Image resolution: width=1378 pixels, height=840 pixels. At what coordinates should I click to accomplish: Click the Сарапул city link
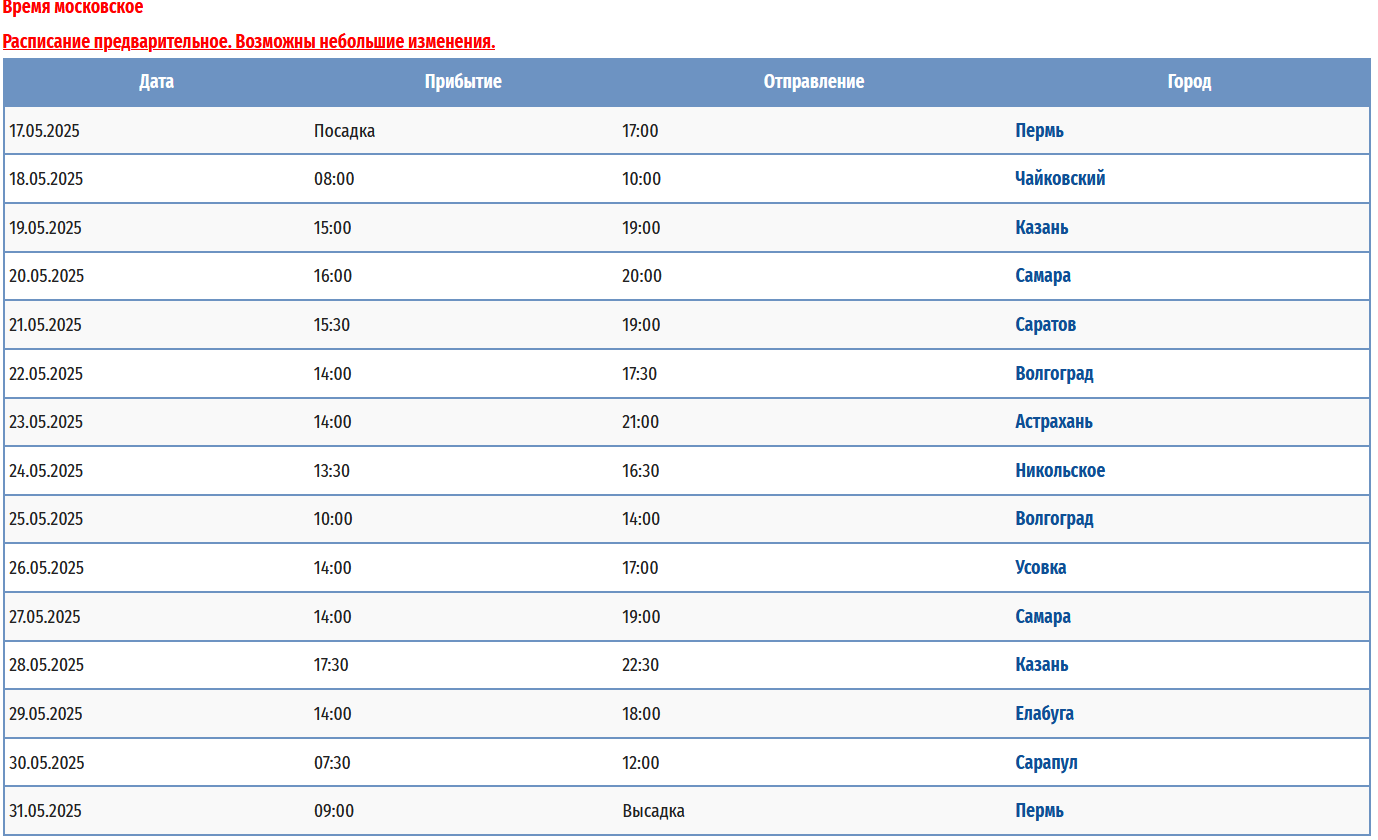click(1047, 763)
